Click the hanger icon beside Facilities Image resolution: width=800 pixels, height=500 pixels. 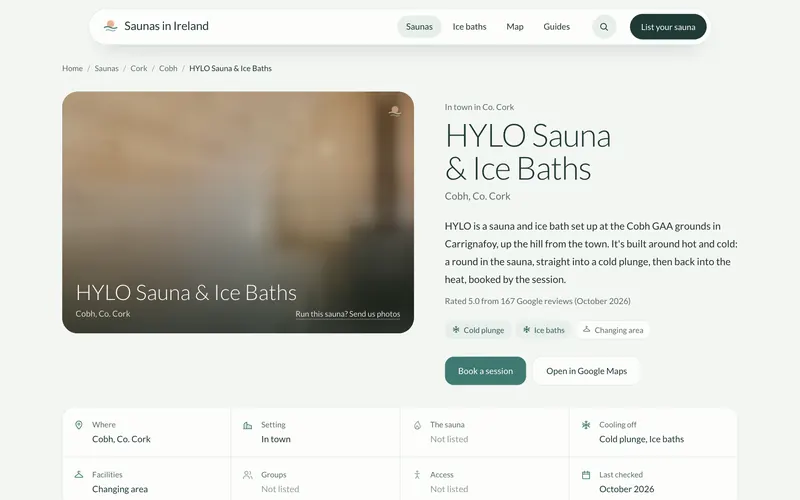79,474
